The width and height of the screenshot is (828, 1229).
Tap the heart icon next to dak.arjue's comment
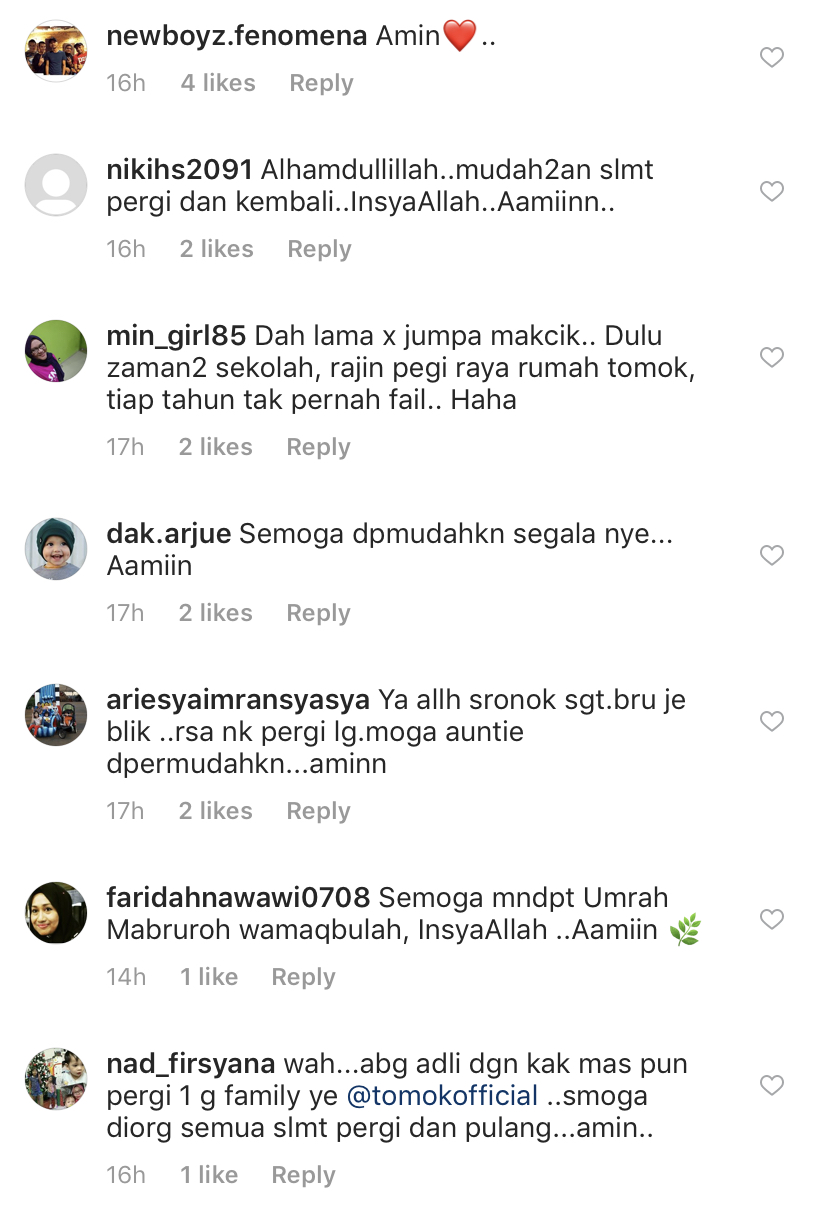771,555
